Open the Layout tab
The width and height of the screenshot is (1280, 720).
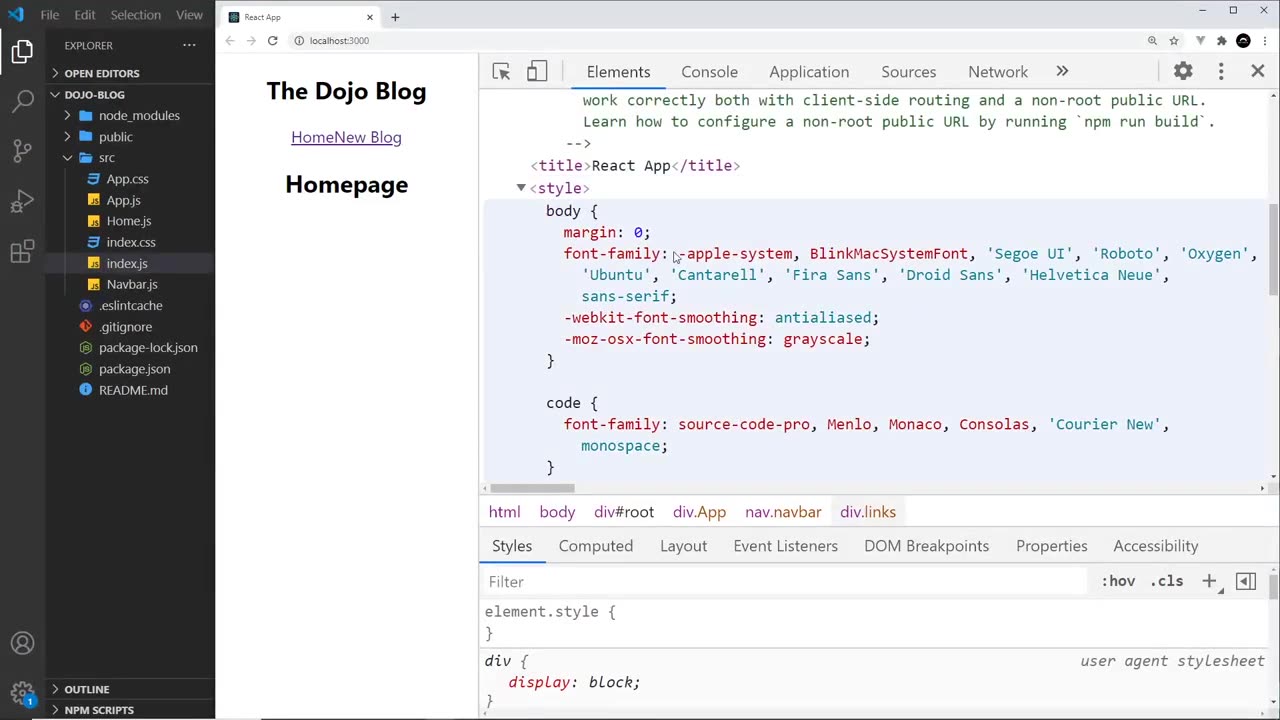683,546
